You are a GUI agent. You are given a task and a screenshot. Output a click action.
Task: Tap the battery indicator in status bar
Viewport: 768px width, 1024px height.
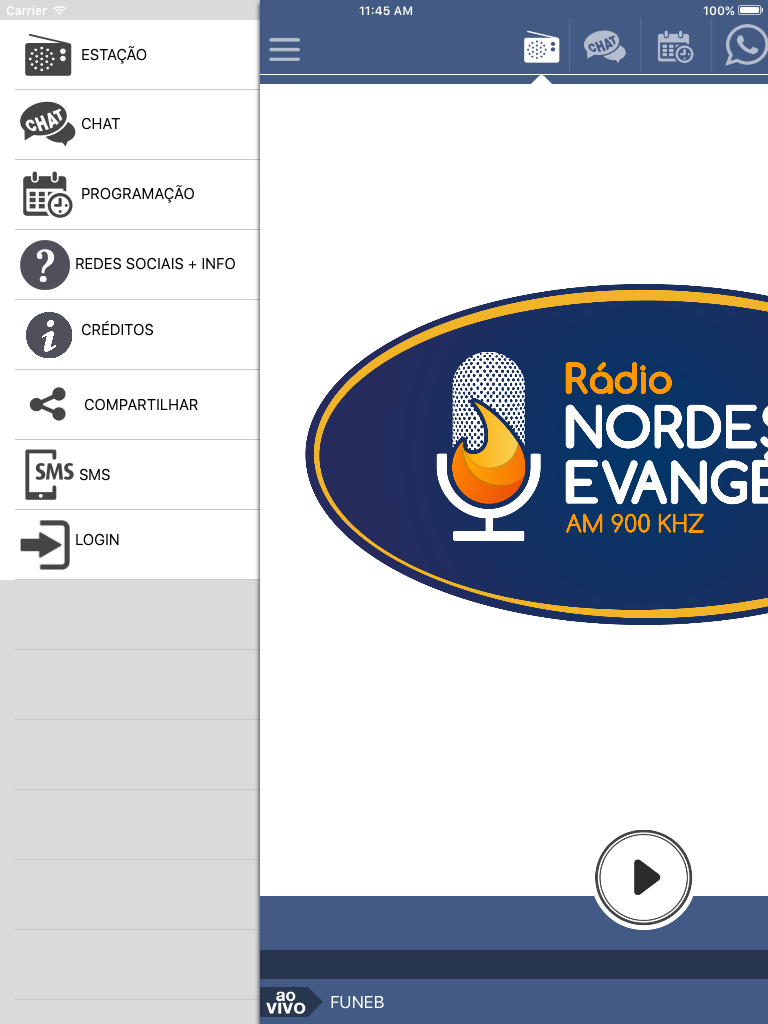(750, 10)
